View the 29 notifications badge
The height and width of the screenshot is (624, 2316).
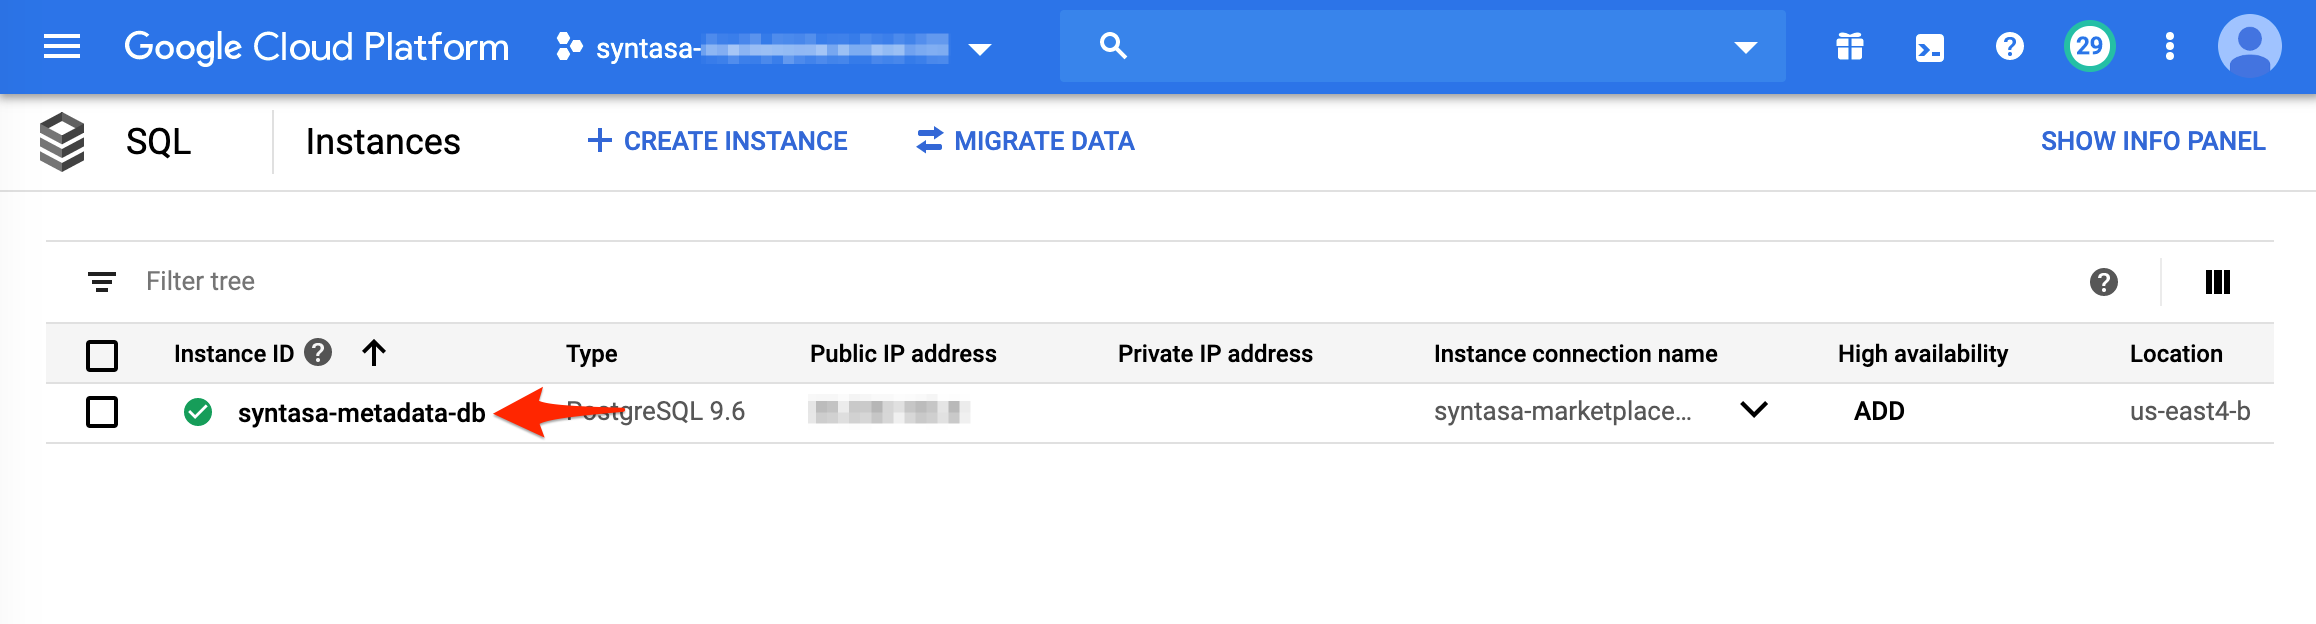click(x=2089, y=47)
